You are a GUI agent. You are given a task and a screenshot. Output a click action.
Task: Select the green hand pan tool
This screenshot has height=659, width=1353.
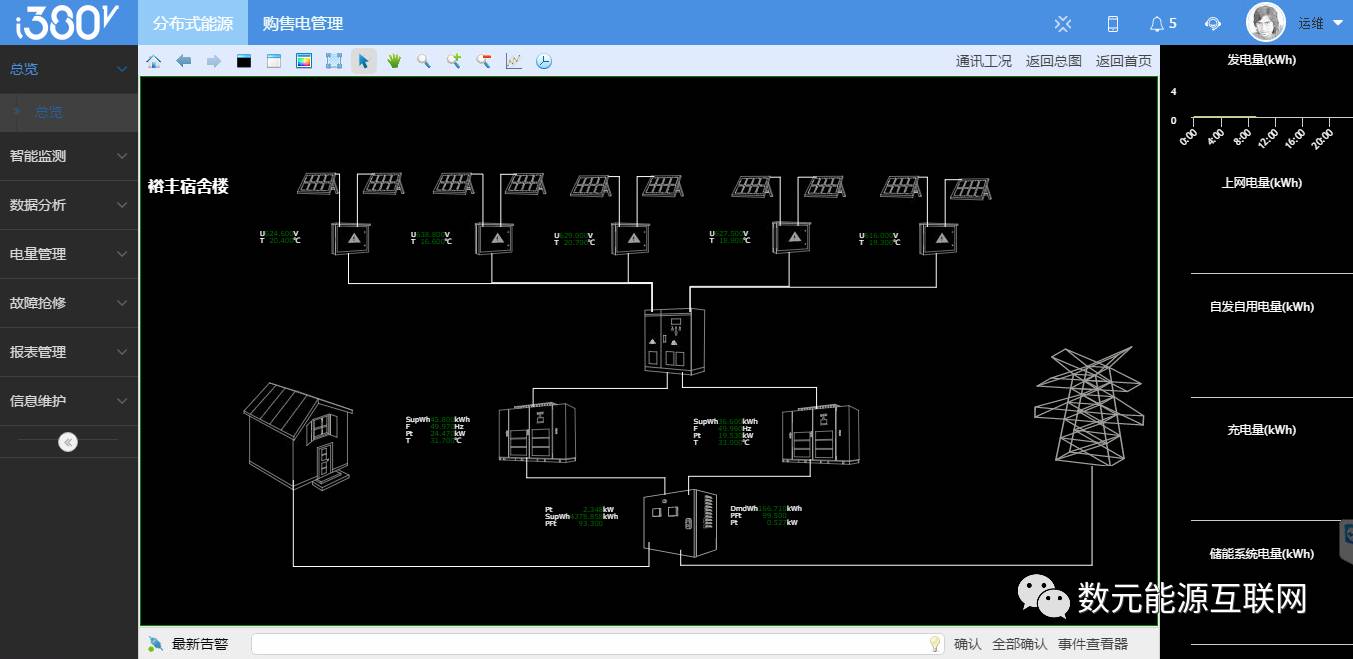pyautogui.click(x=394, y=61)
